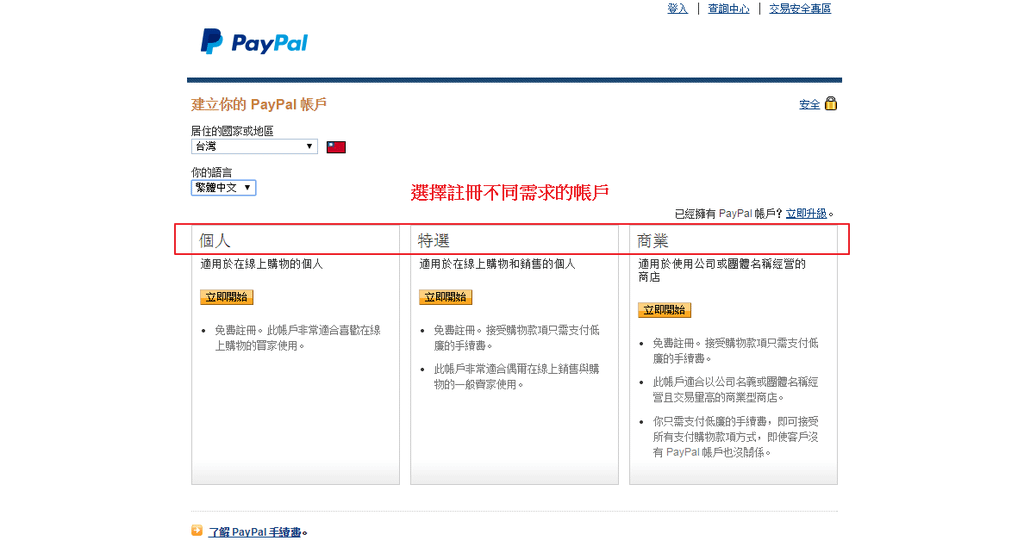Screen dimensions: 1024x553
Task: Click 特選 bullet about 偶爾在線上銷售
Action: coord(516,377)
